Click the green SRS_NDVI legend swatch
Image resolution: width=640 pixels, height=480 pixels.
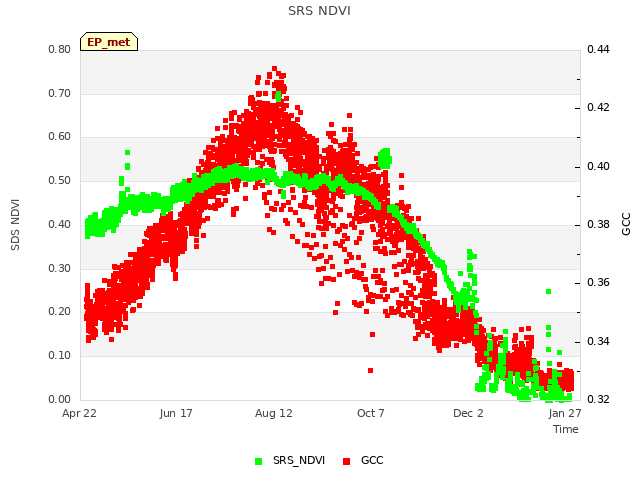tap(258, 461)
